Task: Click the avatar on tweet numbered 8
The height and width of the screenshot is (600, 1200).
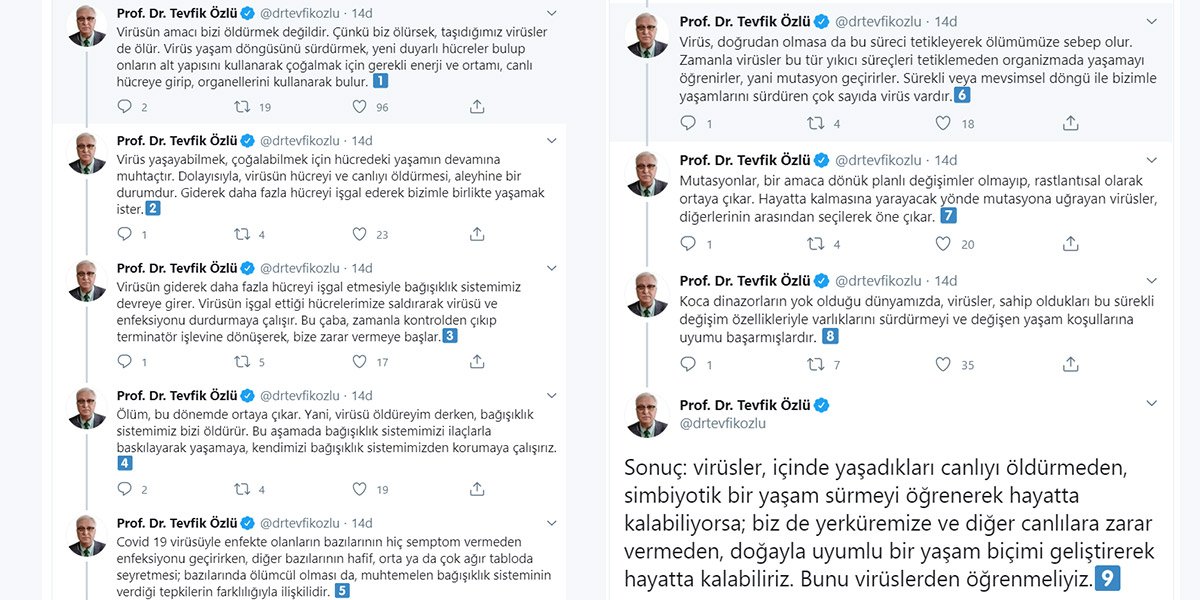Action: (x=647, y=293)
